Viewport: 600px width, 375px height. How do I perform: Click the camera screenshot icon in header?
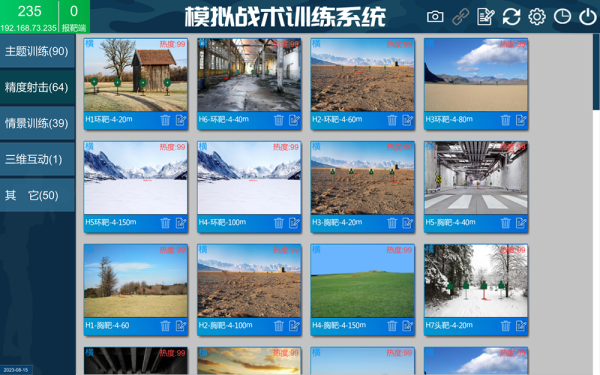[x=435, y=16]
